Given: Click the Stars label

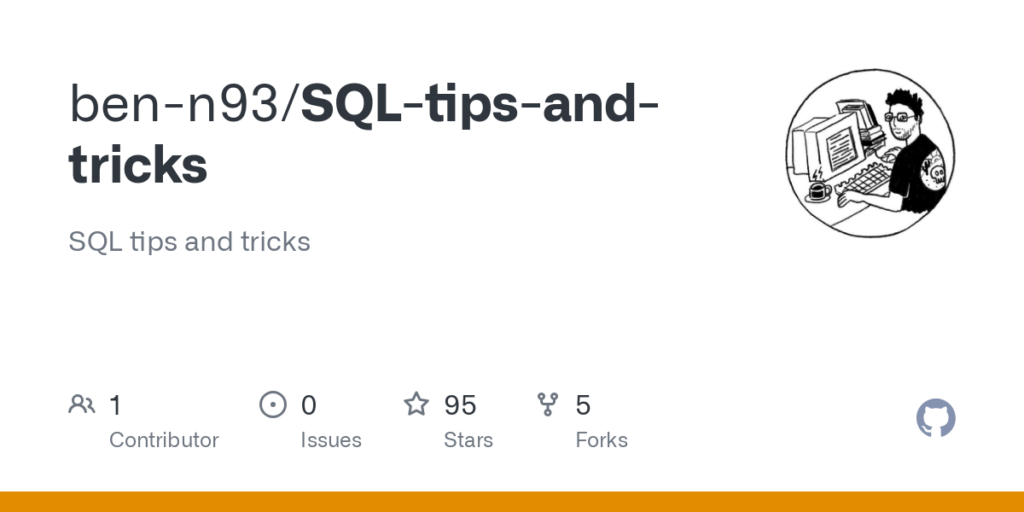Looking at the screenshot, I should (468, 440).
